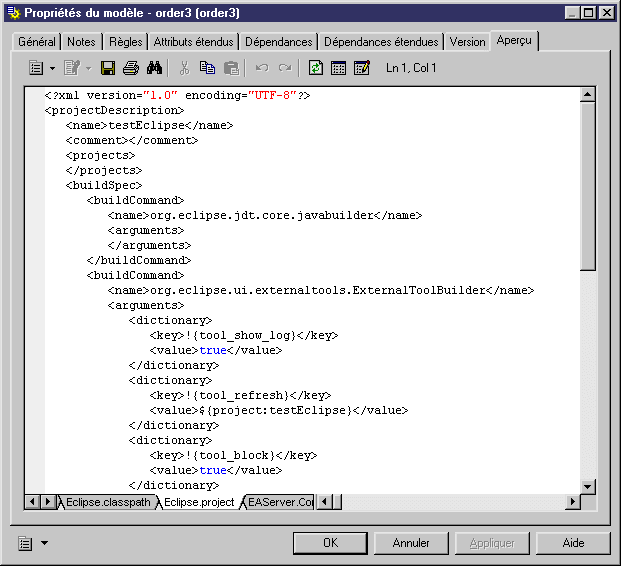The image size is (621, 566).
Task: Switch to Eclipse.classpath file tab
Action: point(108,501)
